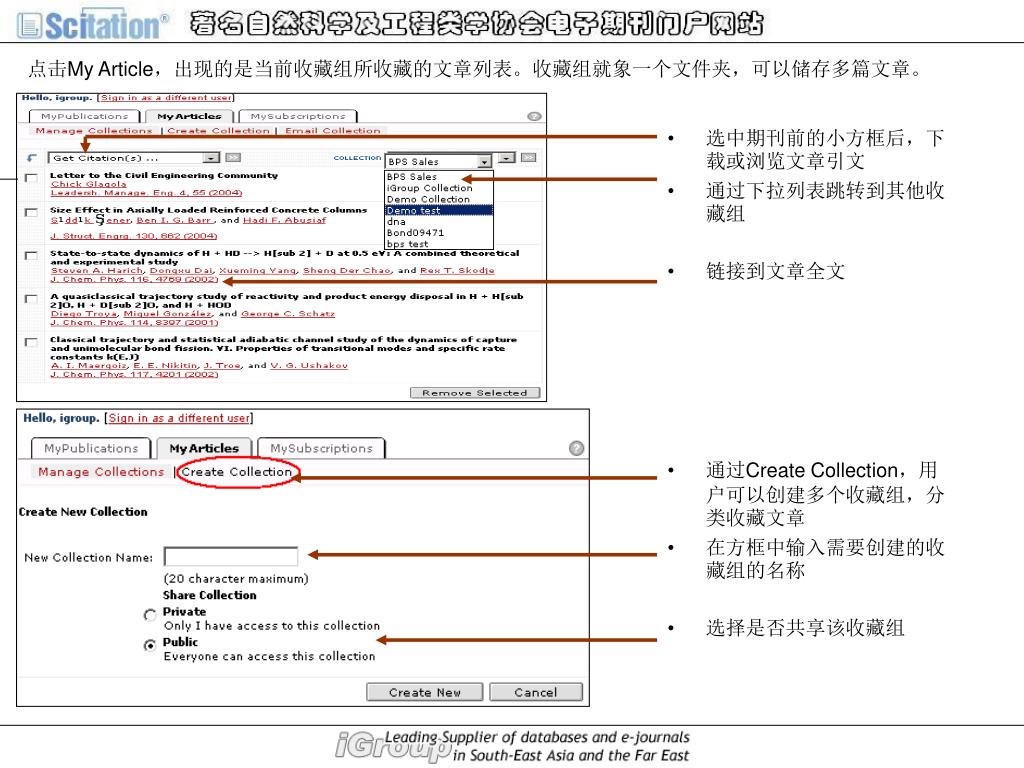Image resolution: width=1024 pixels, height=768 pixels.
Task: Click the Create New button
Action: pyautogui.click(x=424, y=692)
